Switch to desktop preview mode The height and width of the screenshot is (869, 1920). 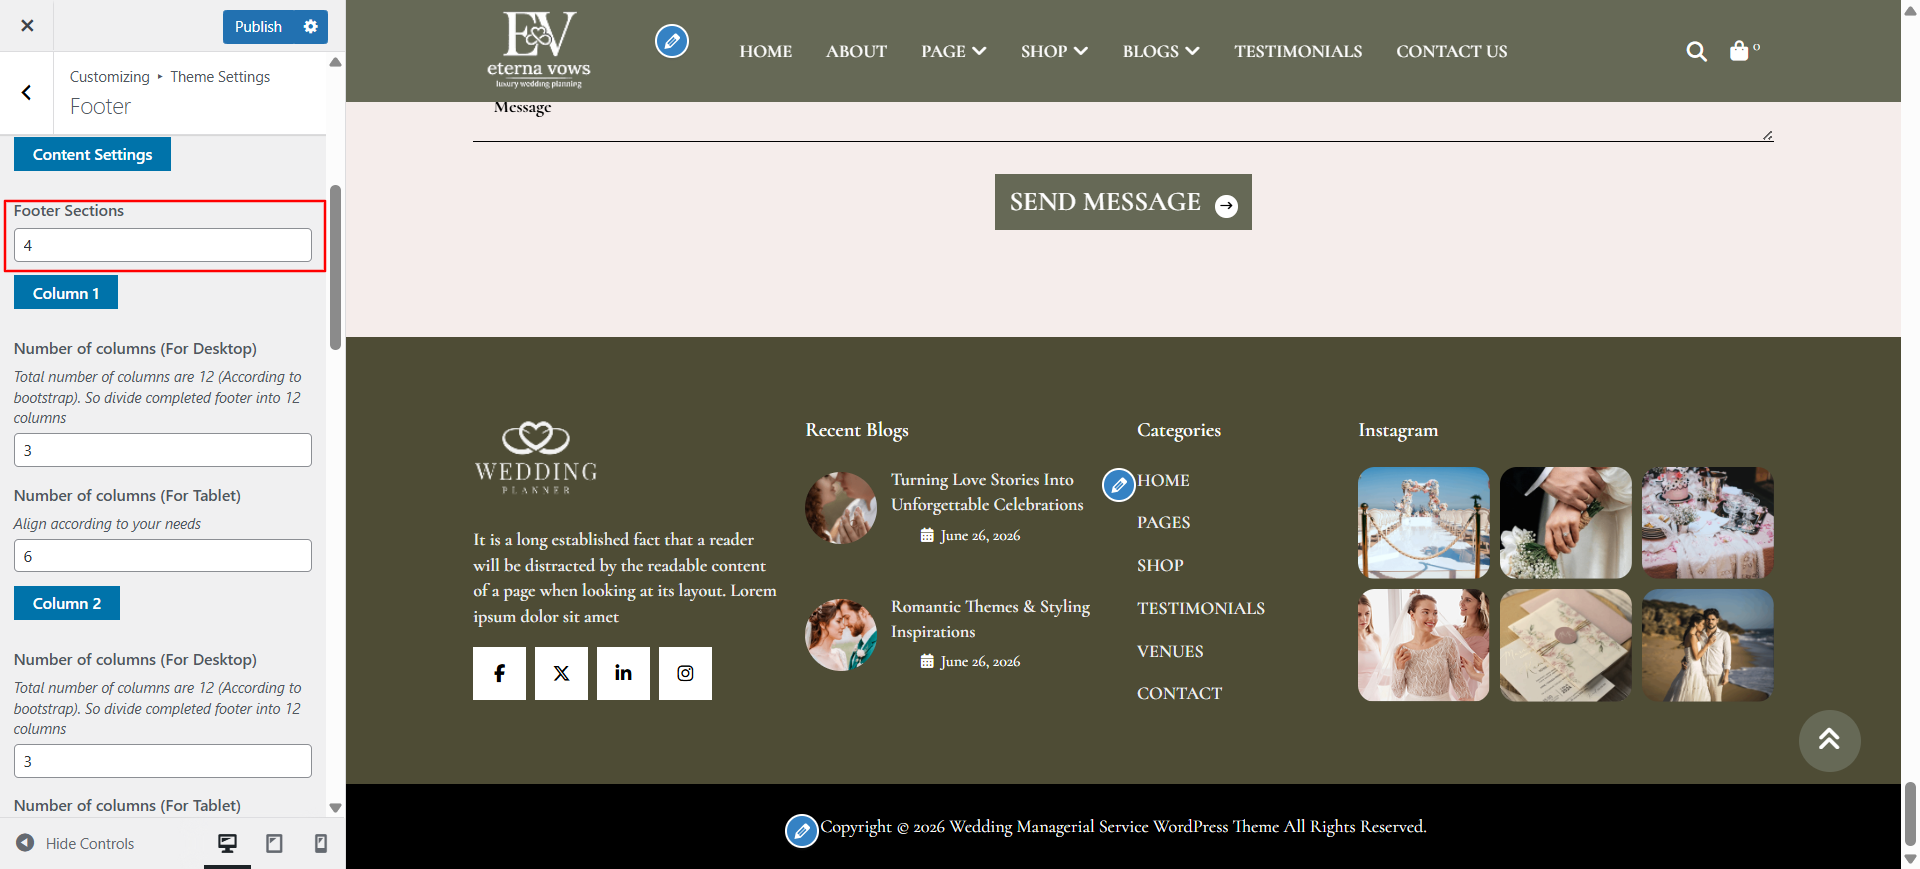point(227,843)
